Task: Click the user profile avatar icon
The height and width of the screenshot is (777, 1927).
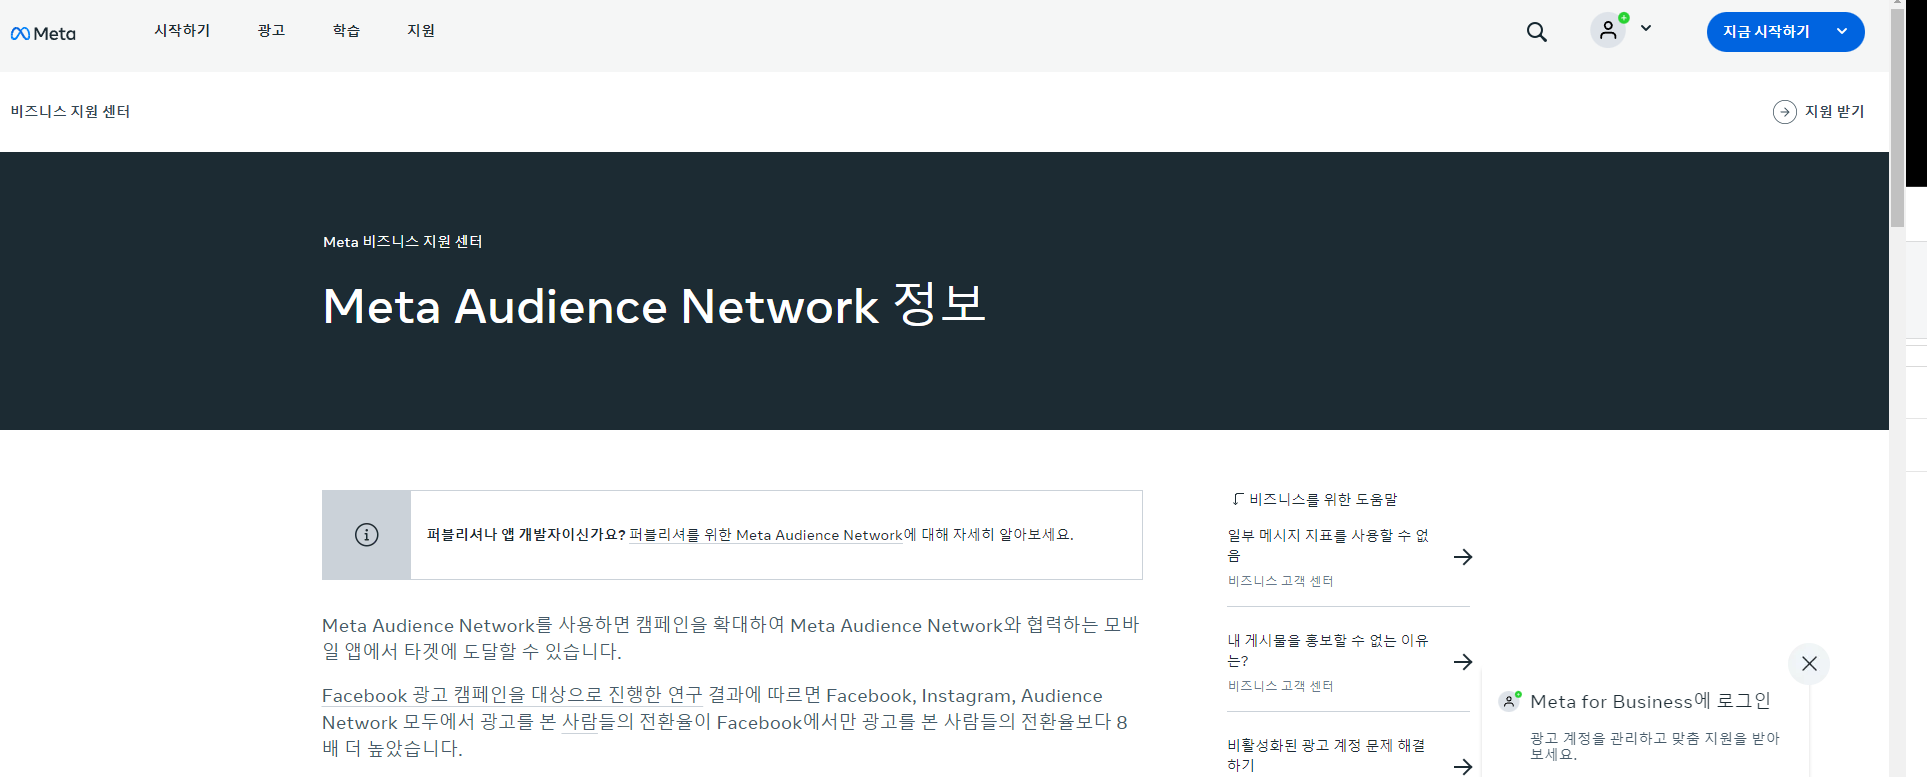Action: (x=1608, y=31)
